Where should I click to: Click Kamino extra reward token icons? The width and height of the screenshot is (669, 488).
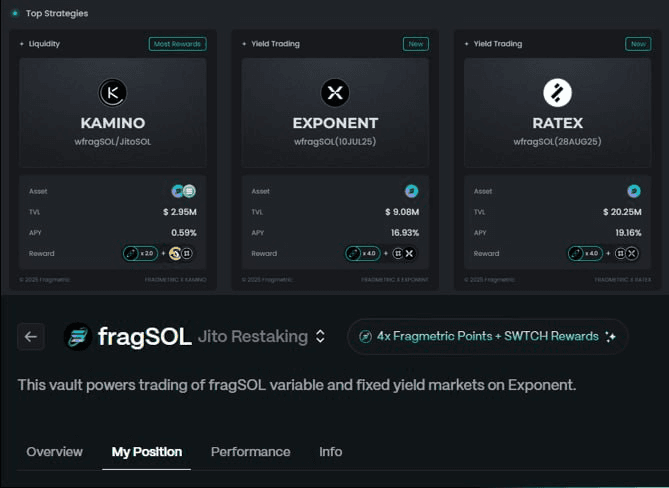181,253
